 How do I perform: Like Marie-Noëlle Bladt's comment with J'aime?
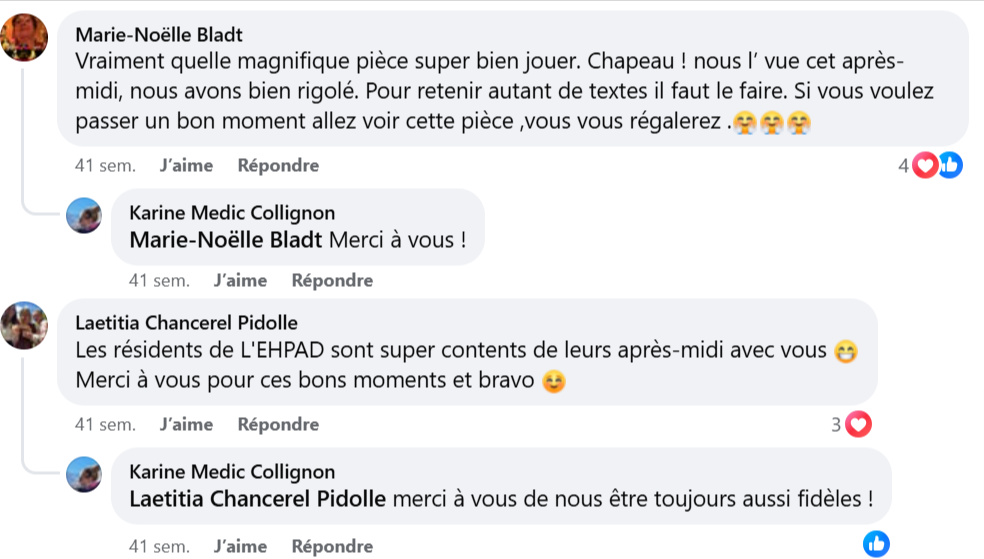(x=186, y=166)
